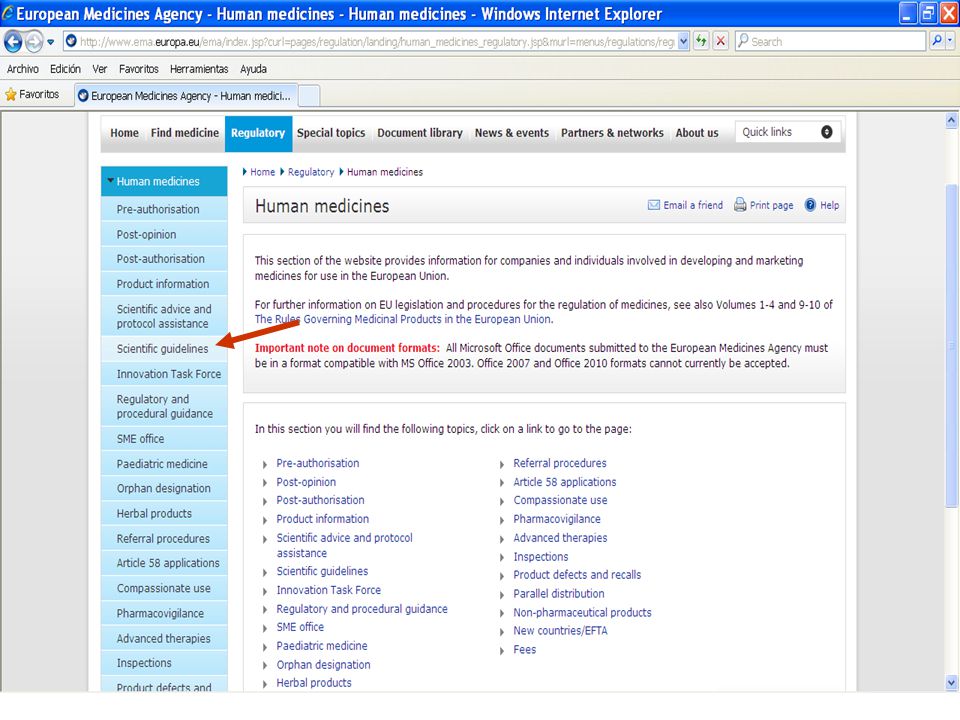Click The Rules Governing Medicinal Products link
960x720 pixels.
tap(403, 319)
